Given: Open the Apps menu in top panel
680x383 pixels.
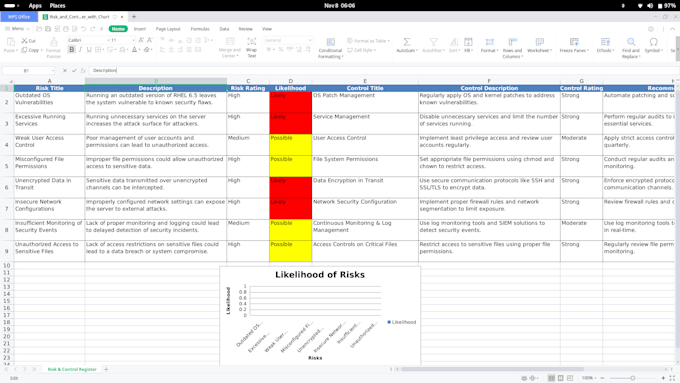Looking at the screenshot, I should click(x=35, y=6).
